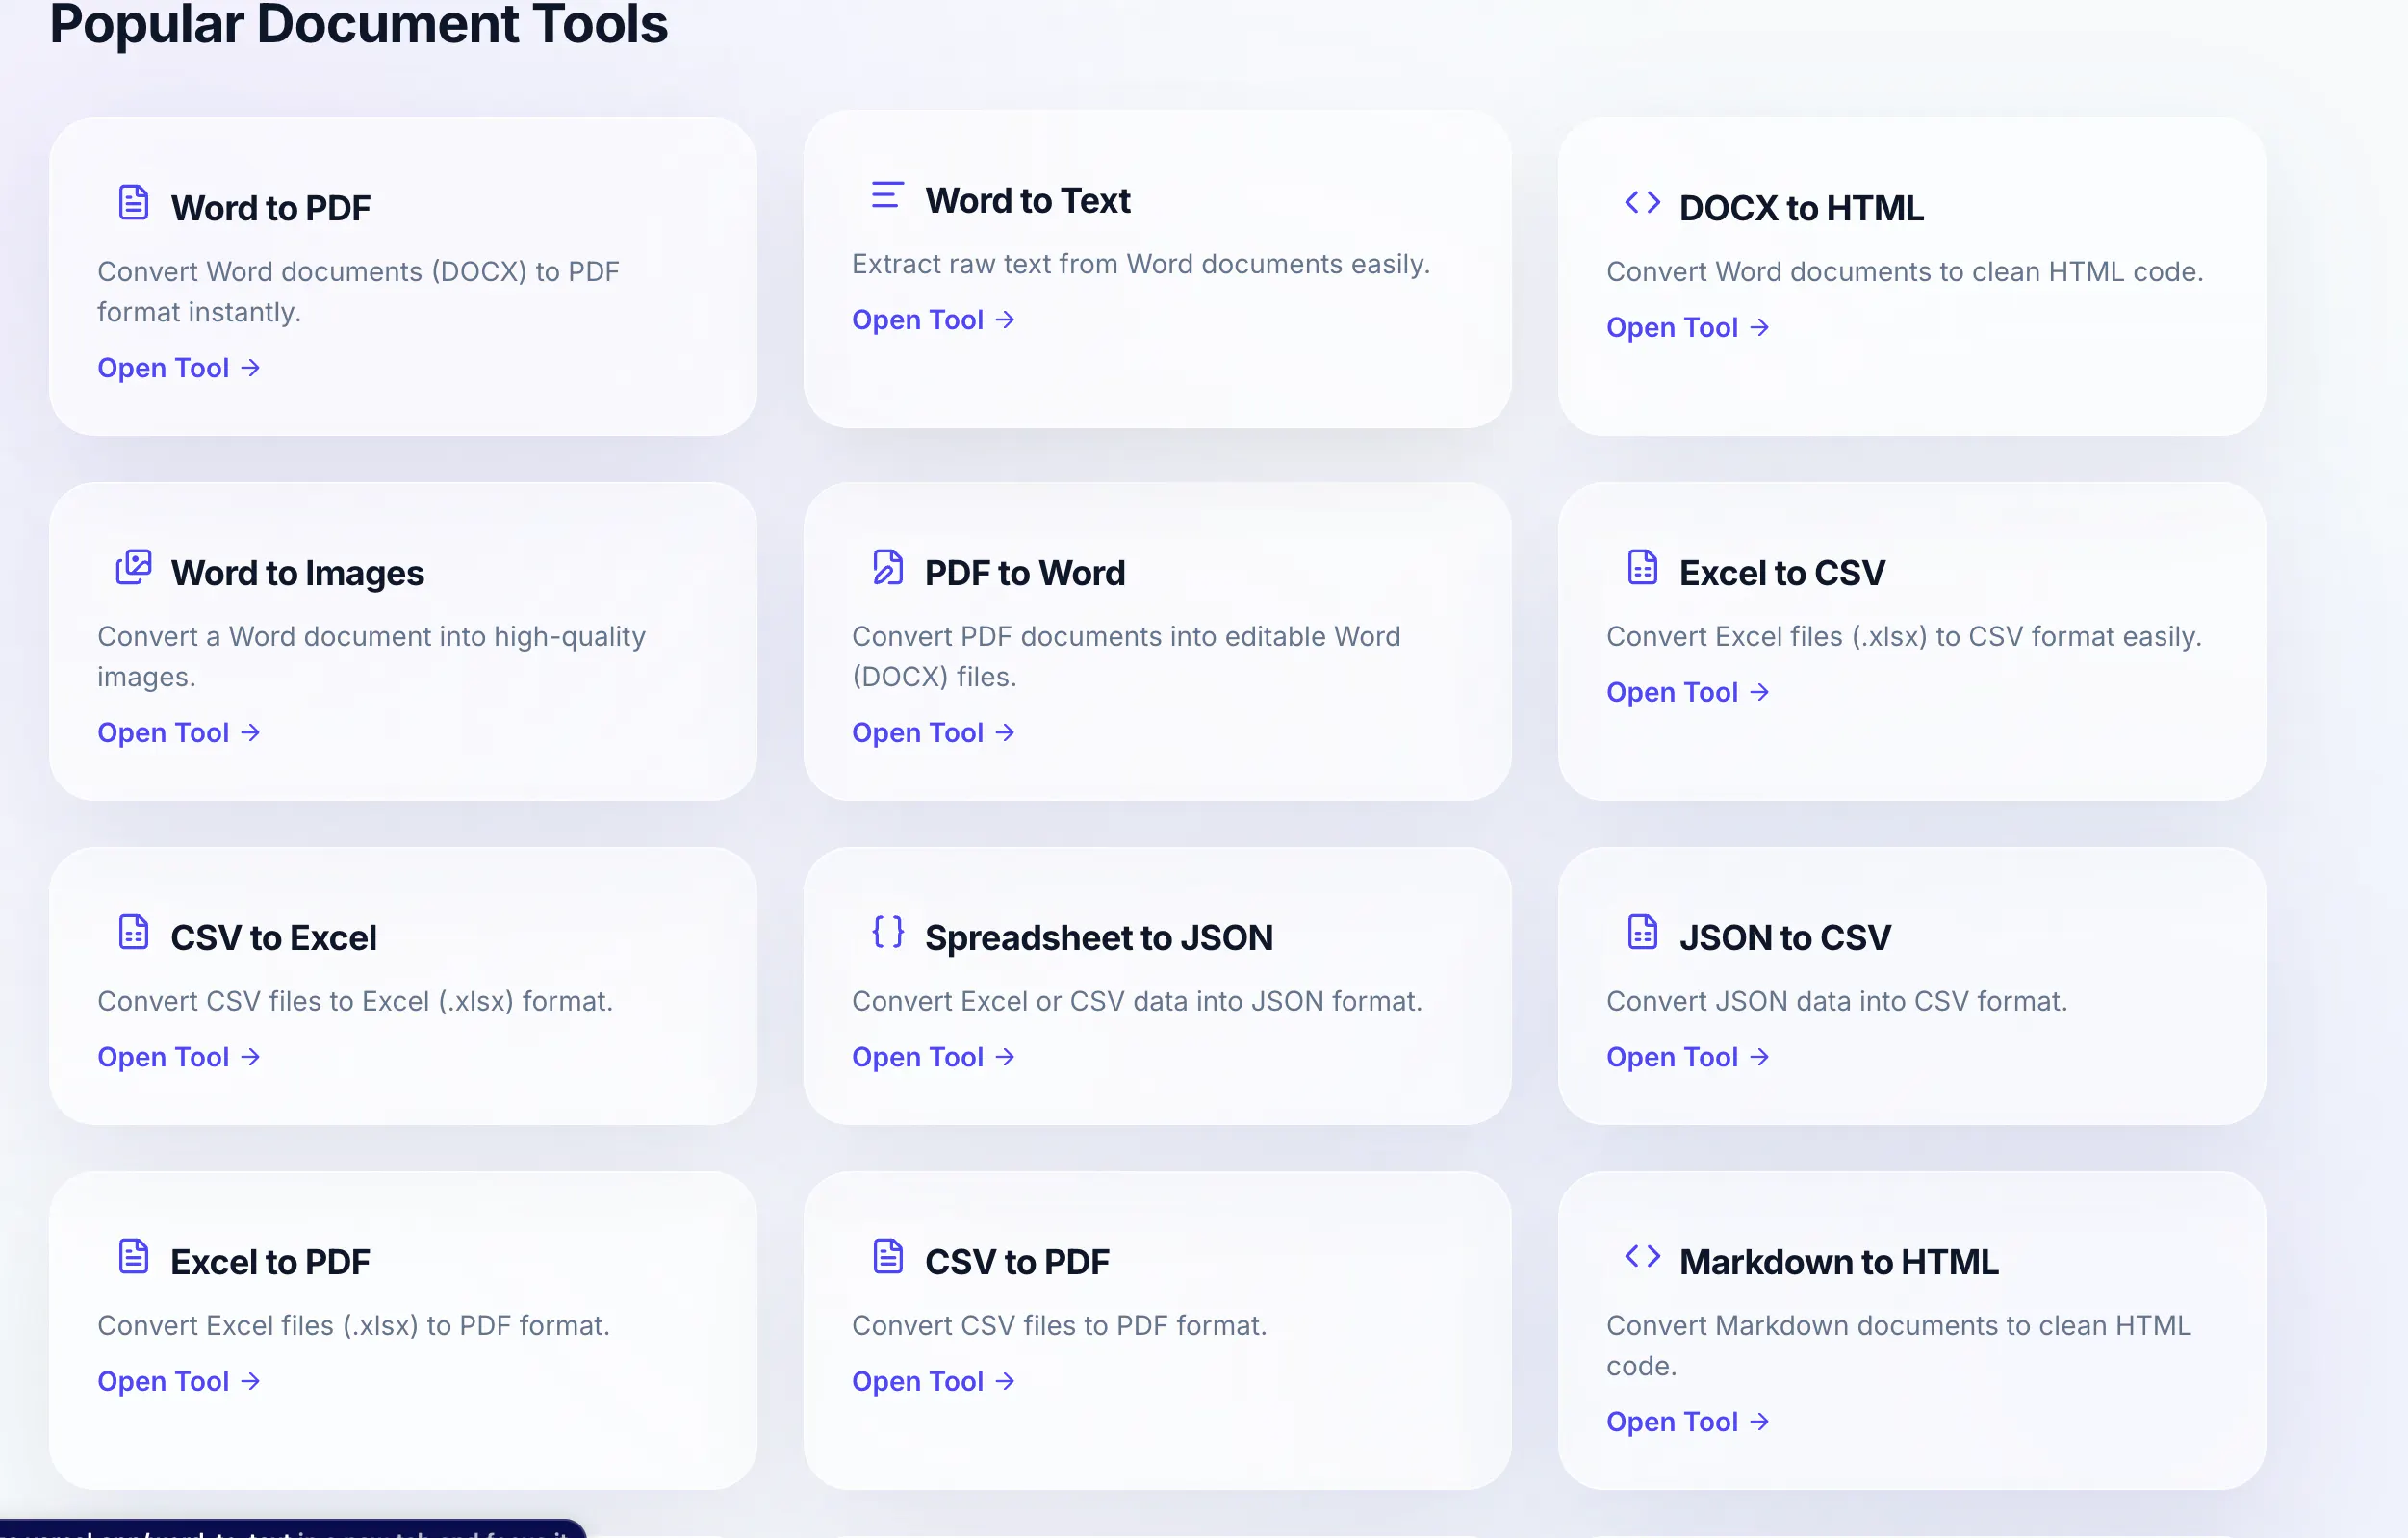2408x1538 pixels.
Task: Click 'Convert JSON data into CSV format.' text
Action: (x=1837, y=1001)
